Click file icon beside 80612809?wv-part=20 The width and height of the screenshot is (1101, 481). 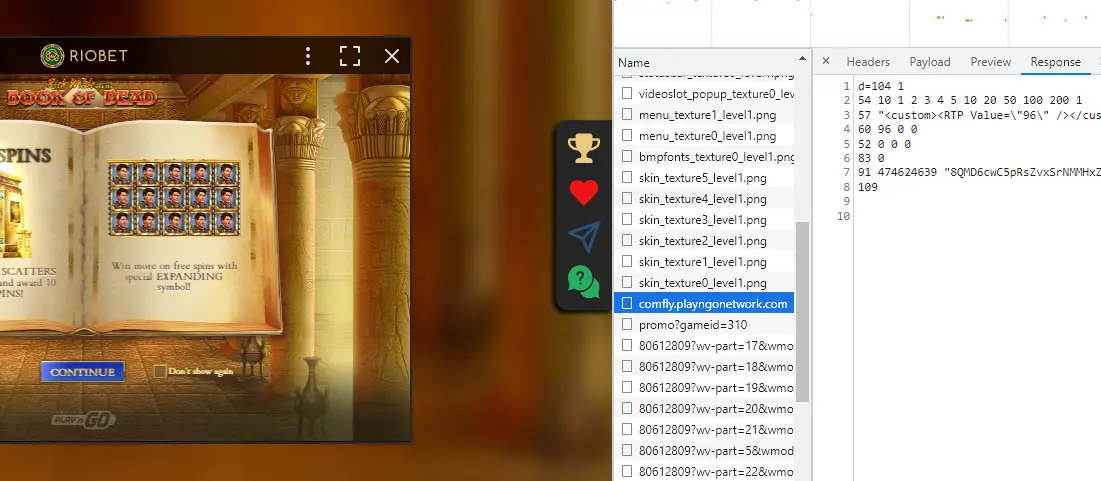click(x=627, y=408)
